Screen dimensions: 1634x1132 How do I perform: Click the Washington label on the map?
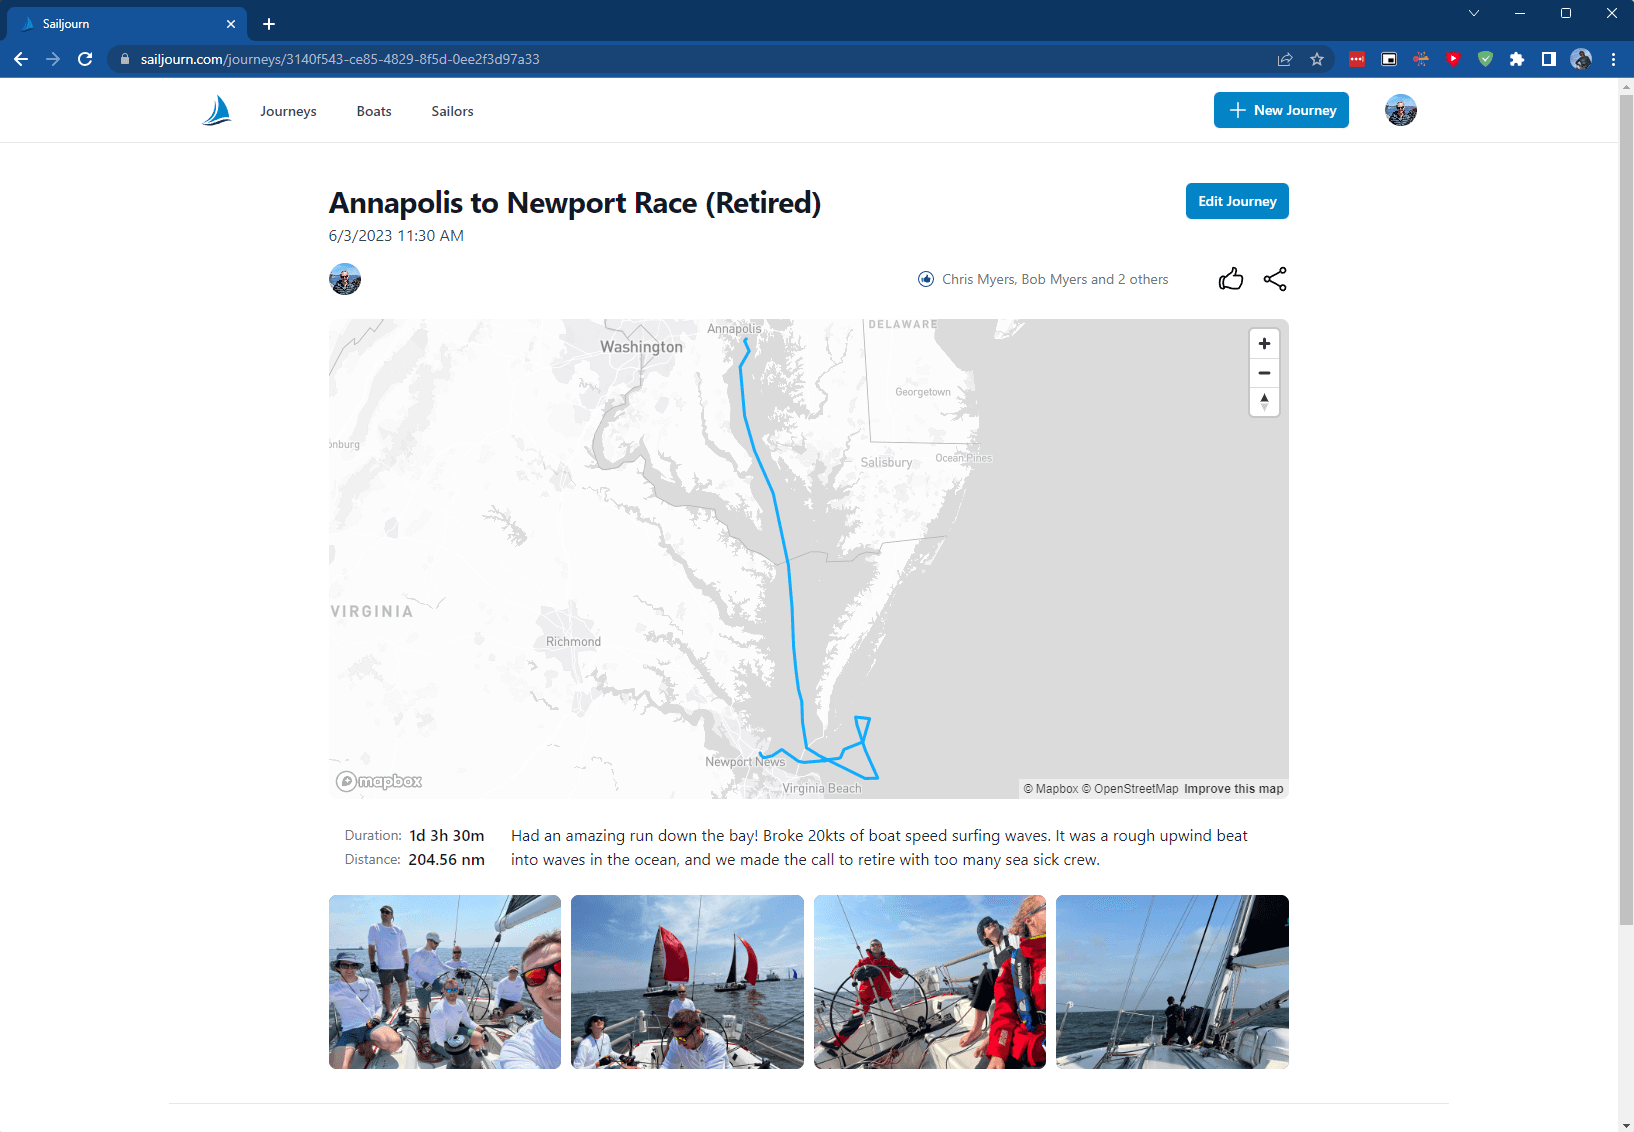pos(641,347)
